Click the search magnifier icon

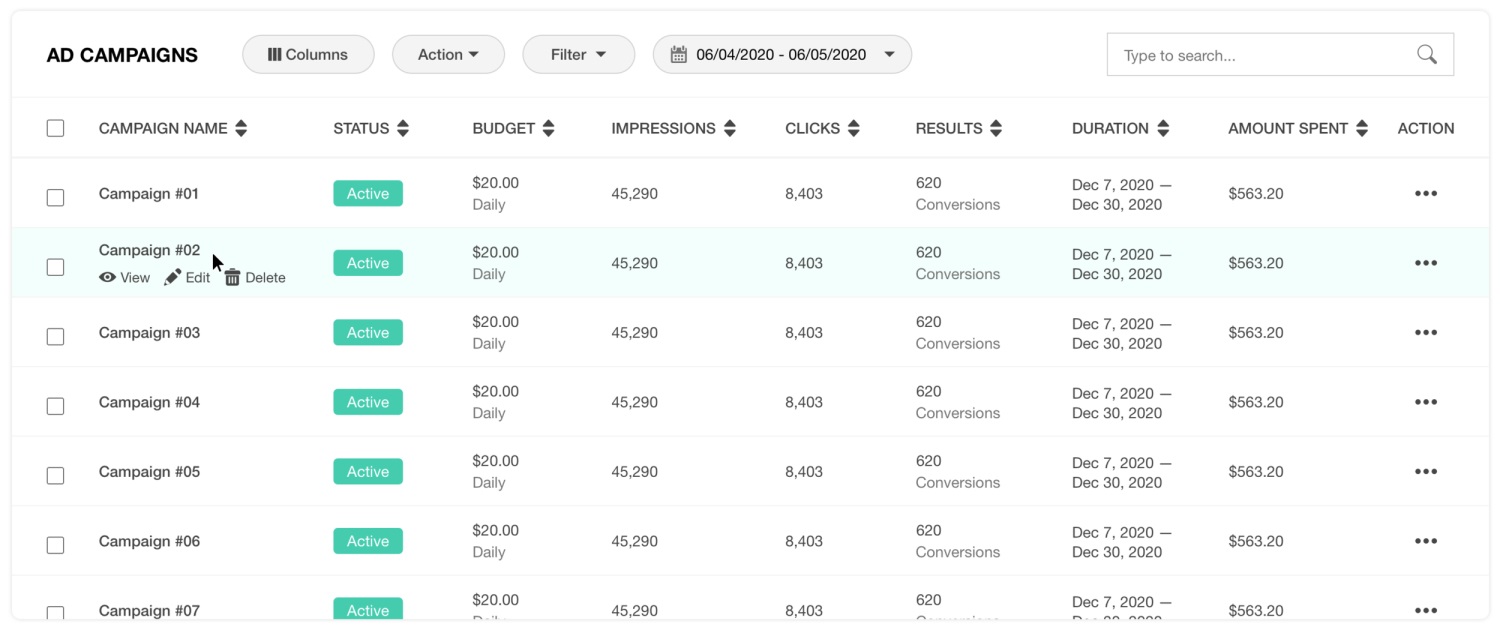pyautogui.click(x=1426, y=55)
